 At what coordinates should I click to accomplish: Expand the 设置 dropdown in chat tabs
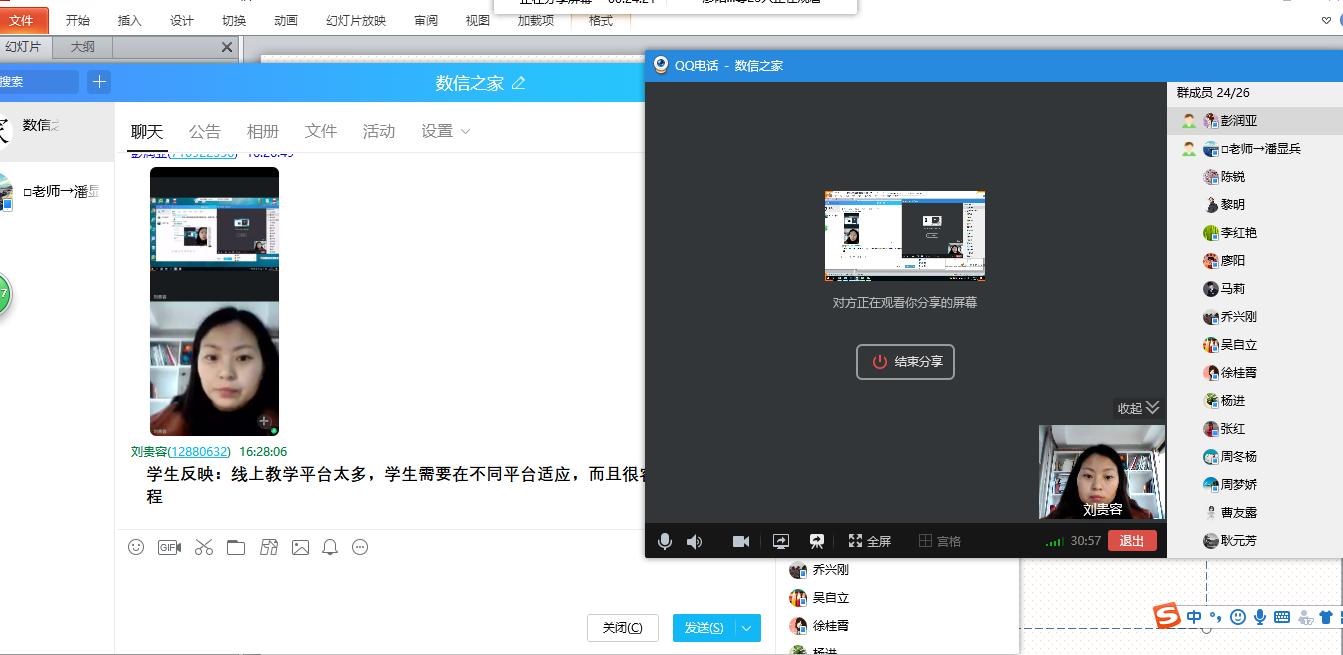[x=446, y=131]
